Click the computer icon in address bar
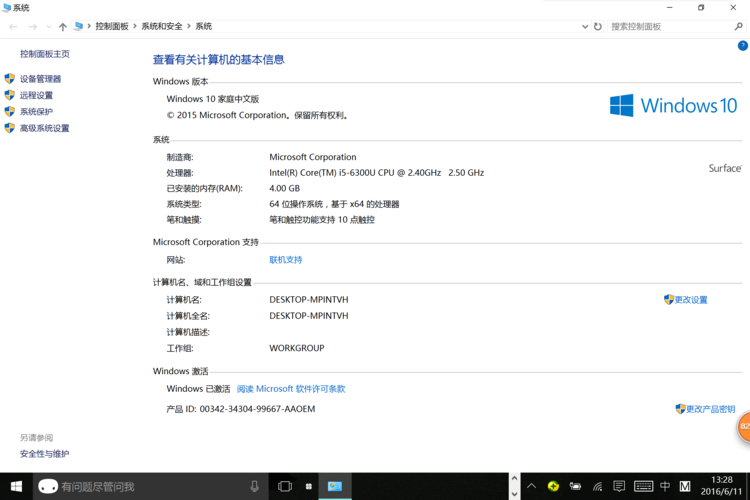This screenshot has width=750, height=500. [78, 26]
